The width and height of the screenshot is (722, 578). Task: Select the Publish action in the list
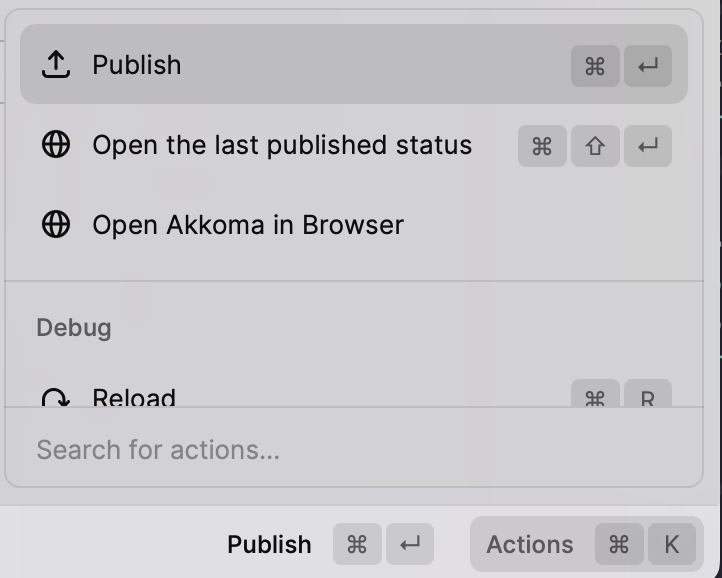(354, 64)
